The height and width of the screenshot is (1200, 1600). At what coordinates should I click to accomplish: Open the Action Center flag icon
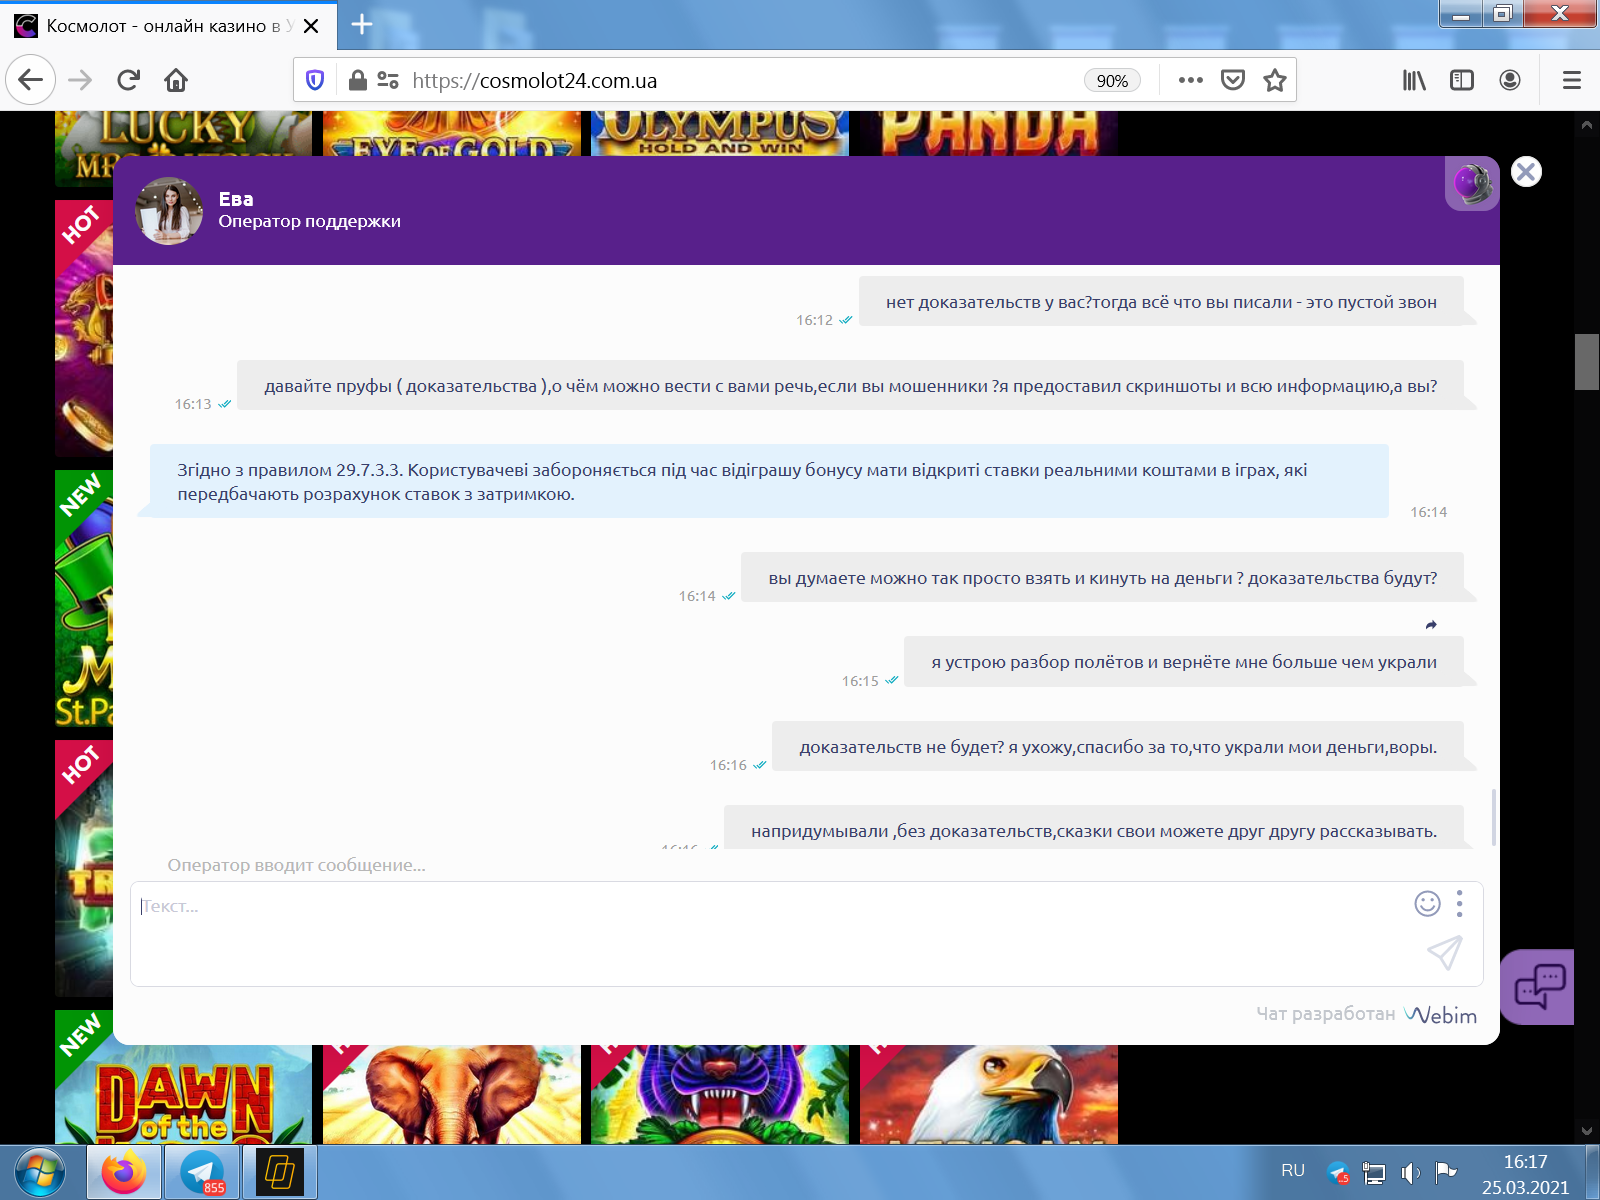click(x=1446, y=1172)
